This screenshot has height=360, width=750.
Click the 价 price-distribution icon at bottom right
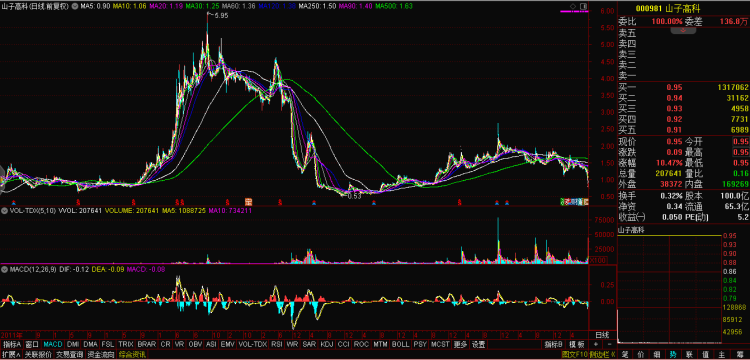pyautogui.click(x=641, y=354)
